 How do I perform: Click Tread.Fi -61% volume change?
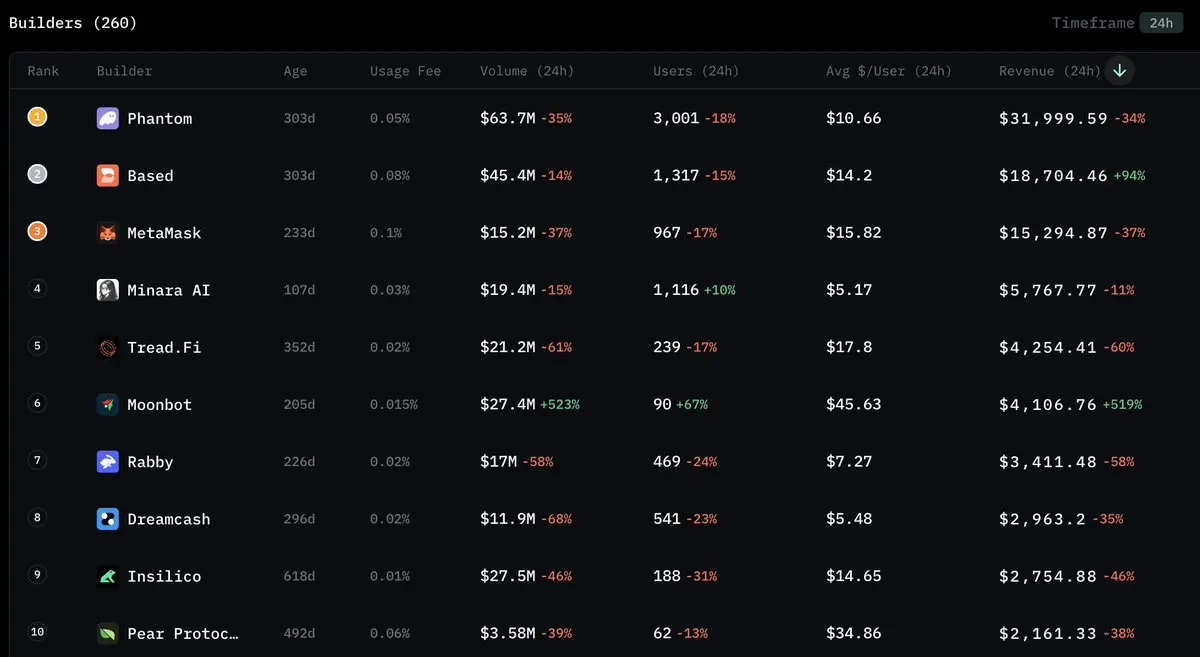coord(556,348)
